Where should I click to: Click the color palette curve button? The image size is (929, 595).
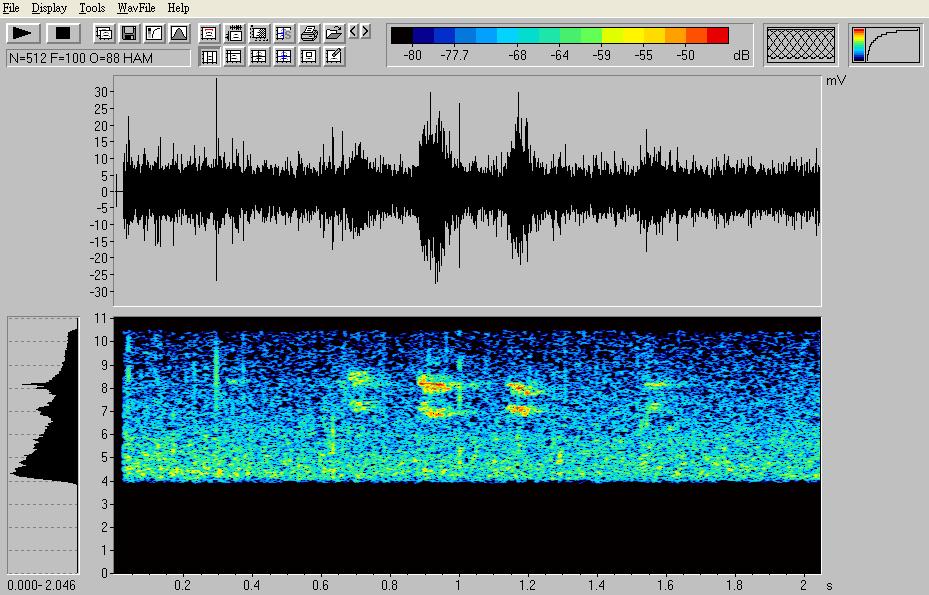886,45
